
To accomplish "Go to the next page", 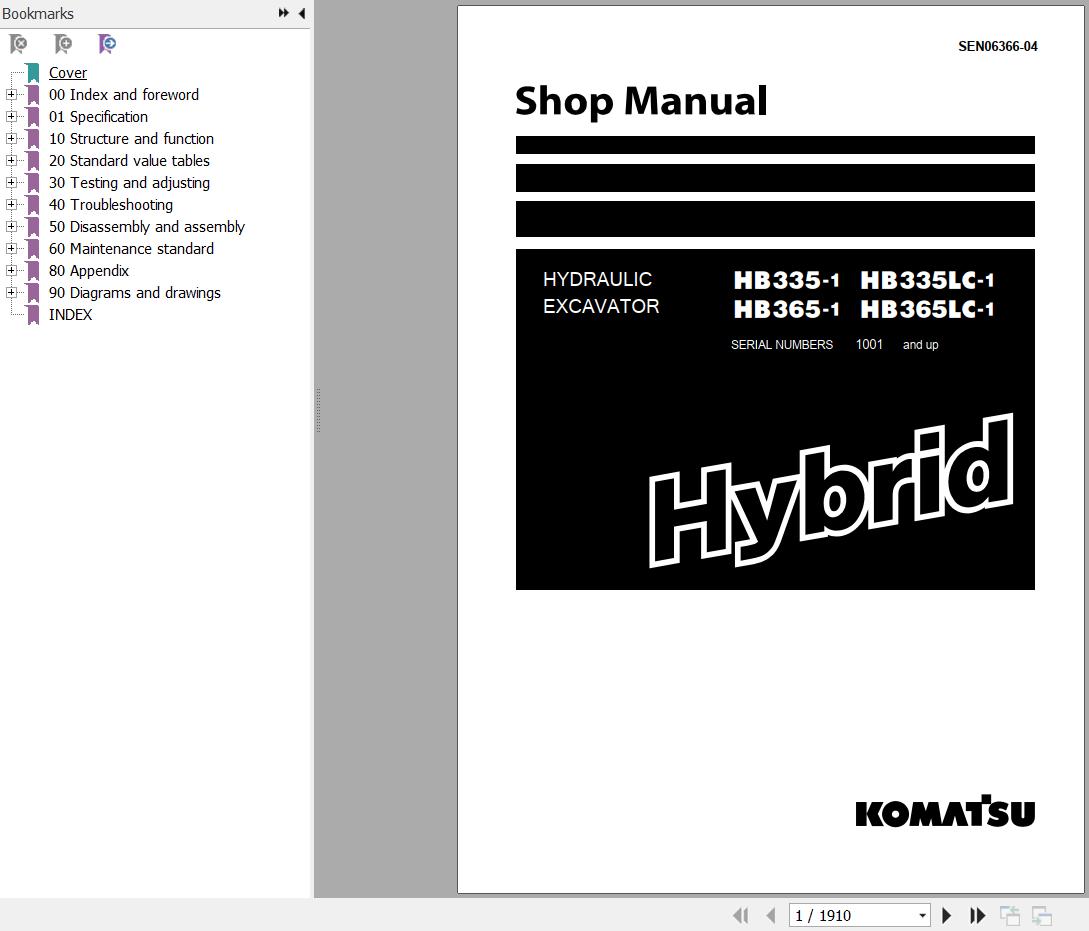I will (947, 915).
